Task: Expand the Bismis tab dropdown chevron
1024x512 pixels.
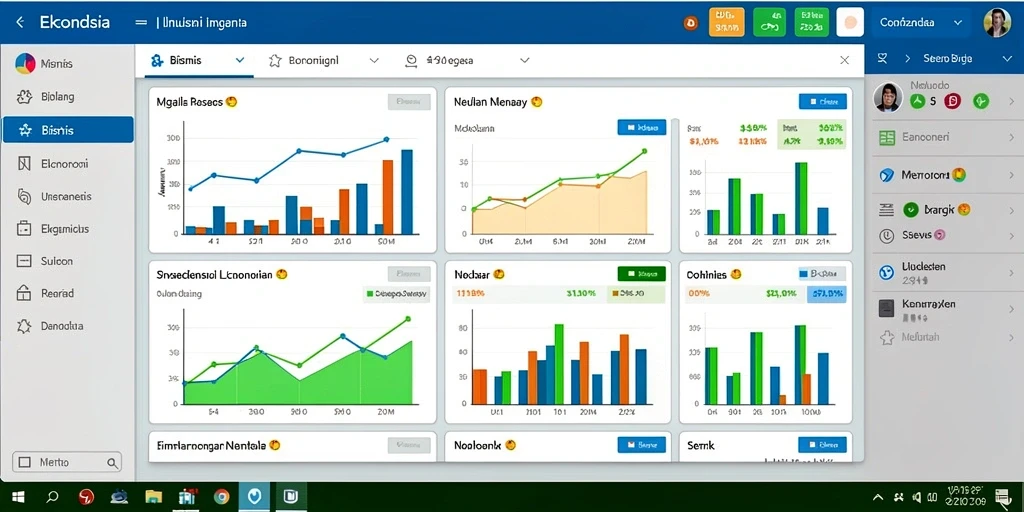Action: click(240, 60)
